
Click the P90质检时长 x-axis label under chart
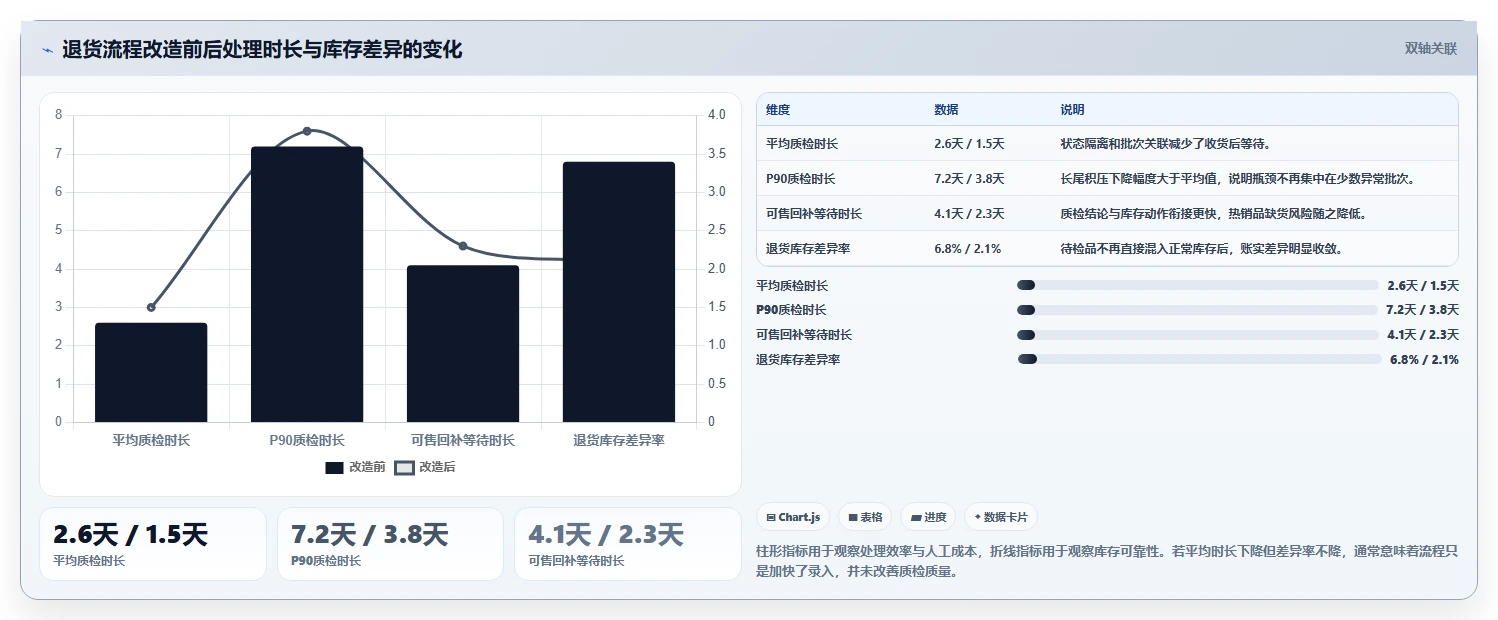[x=307, y=440]
